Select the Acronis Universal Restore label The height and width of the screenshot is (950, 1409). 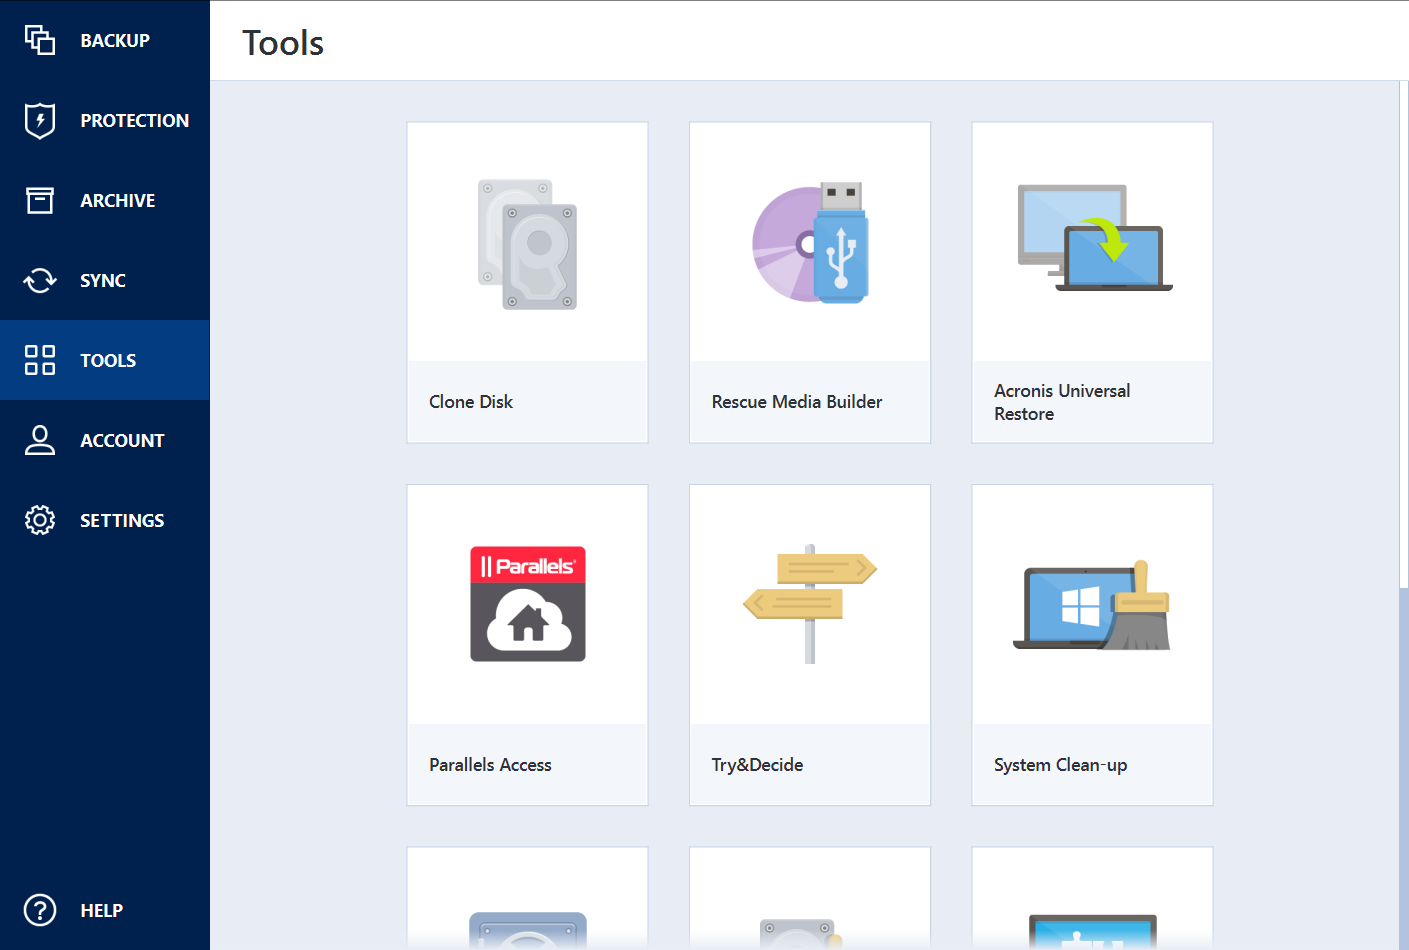[1062, 402]
